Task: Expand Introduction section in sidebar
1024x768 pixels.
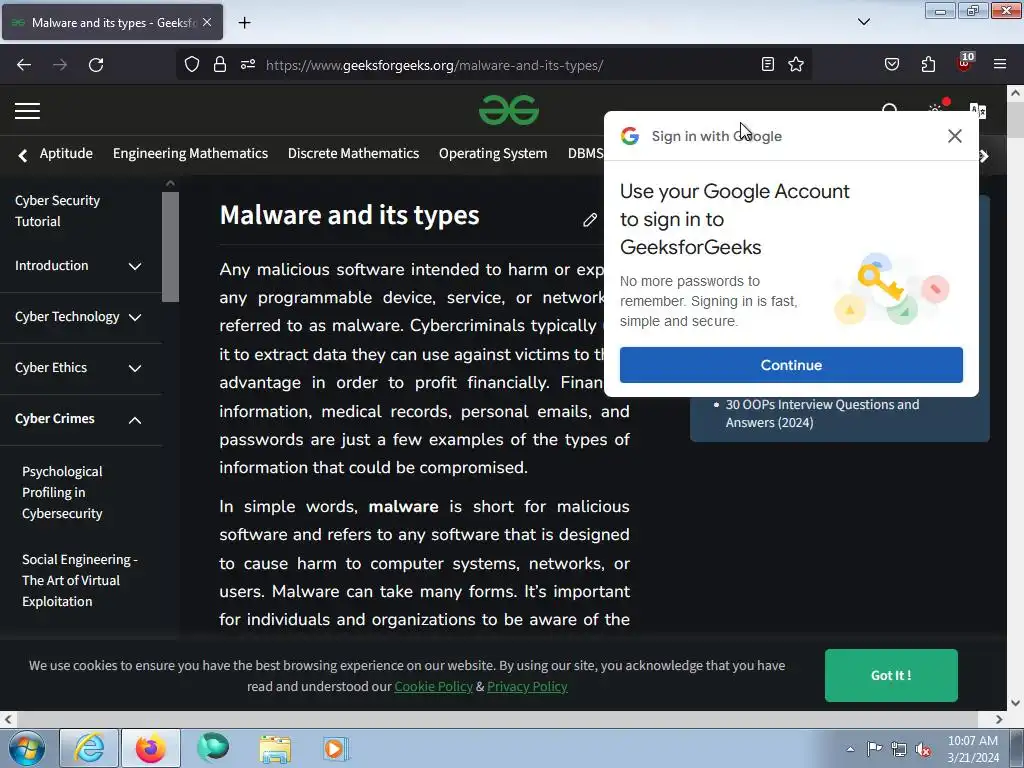Action: tap(135, 266)
